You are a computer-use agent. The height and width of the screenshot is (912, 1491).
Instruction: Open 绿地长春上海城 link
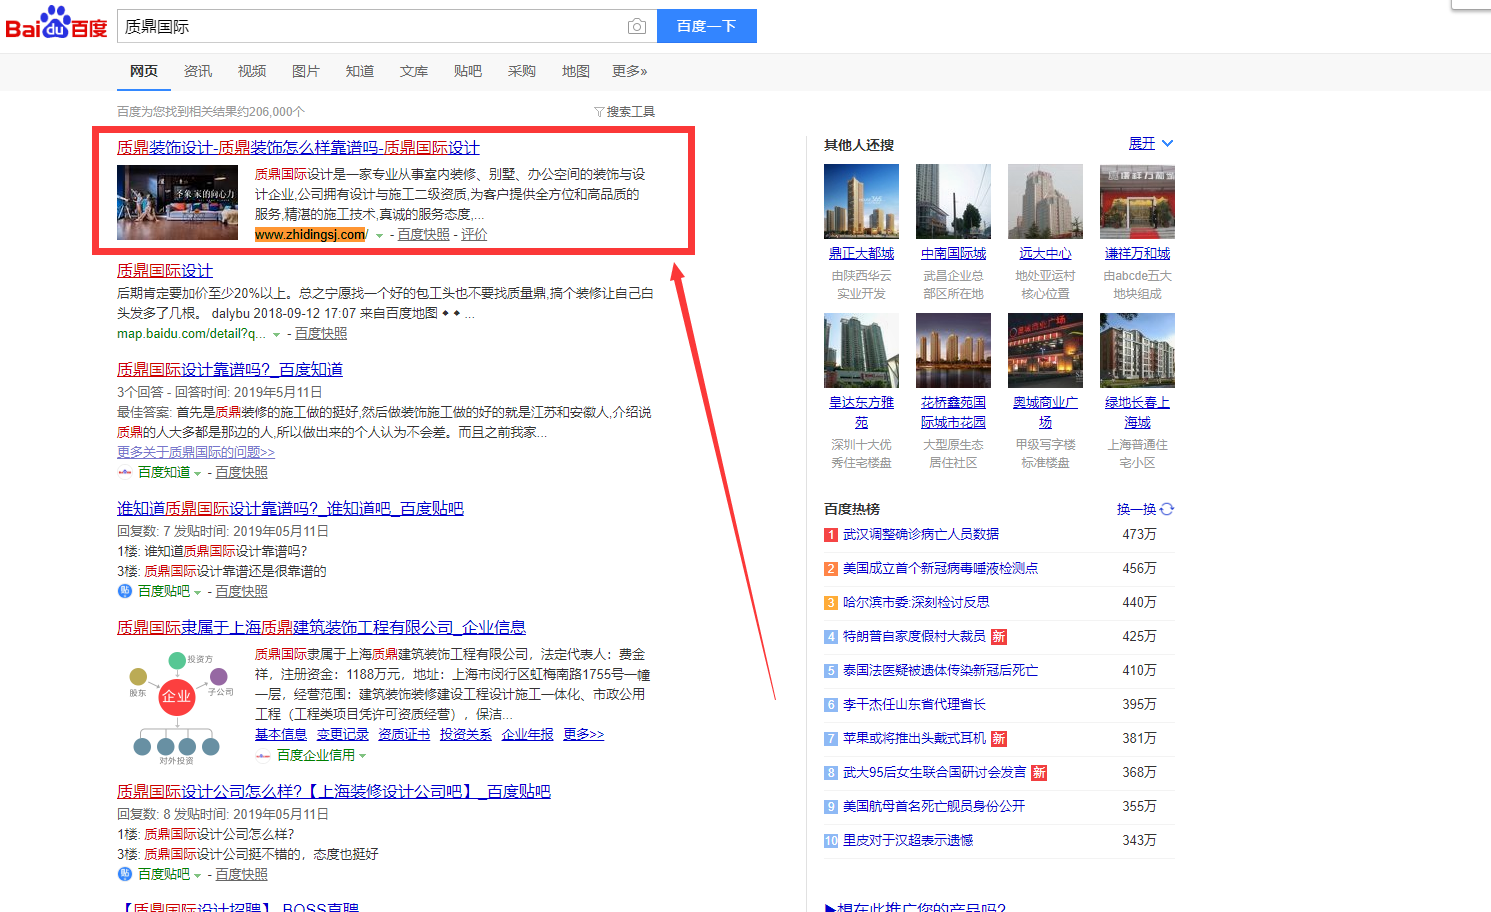1137,412
